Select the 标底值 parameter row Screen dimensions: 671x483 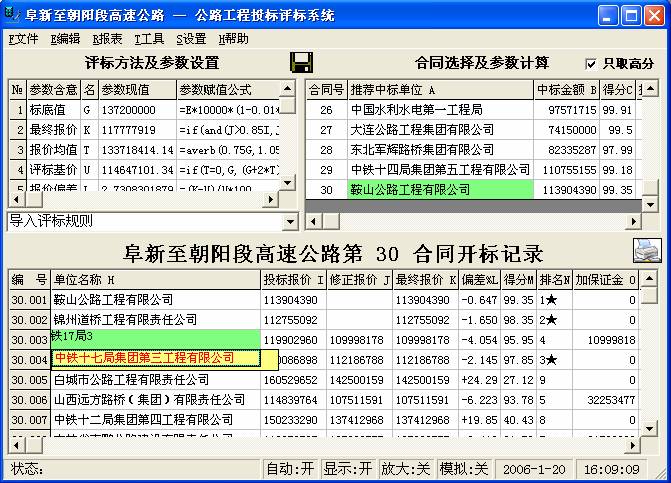[x=144, y=110]
